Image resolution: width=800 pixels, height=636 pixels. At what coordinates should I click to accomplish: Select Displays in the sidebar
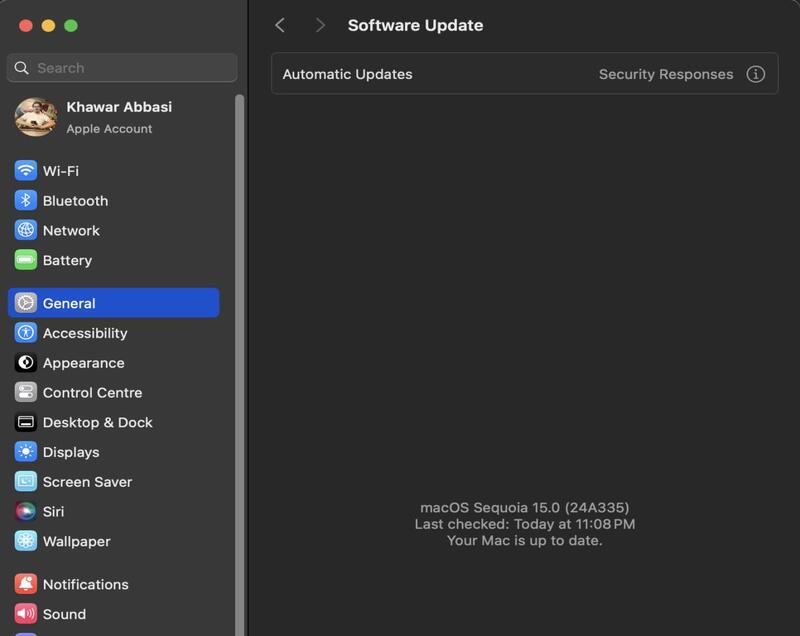[71, 452]
